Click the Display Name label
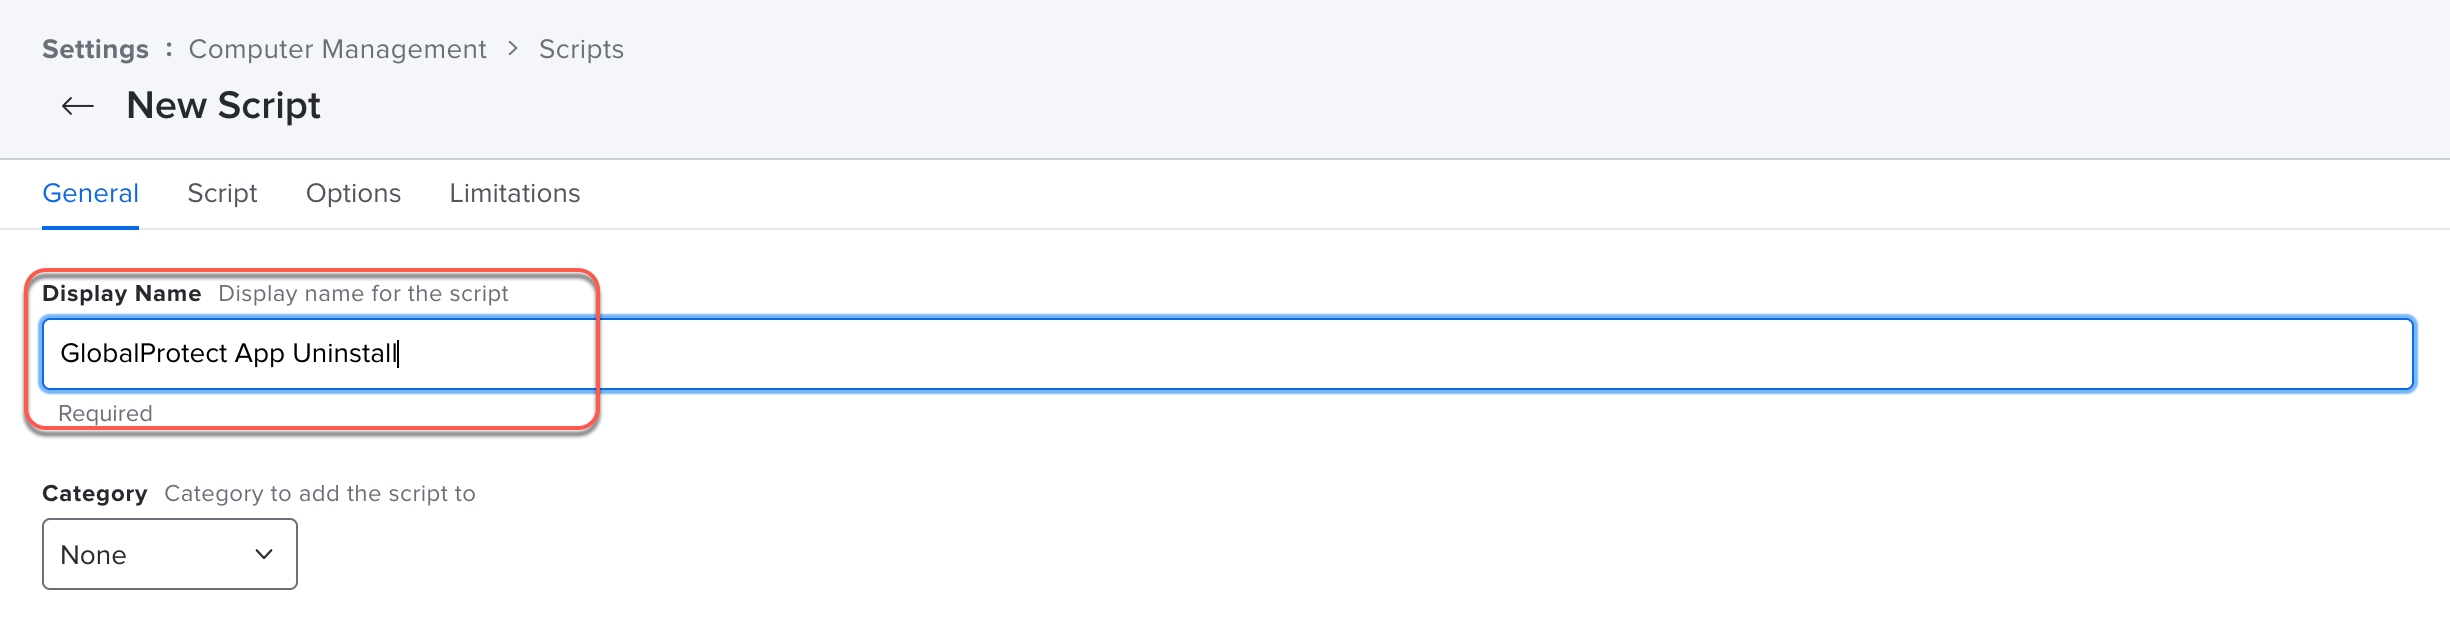 pyautogui.click(x=121, y=293)
